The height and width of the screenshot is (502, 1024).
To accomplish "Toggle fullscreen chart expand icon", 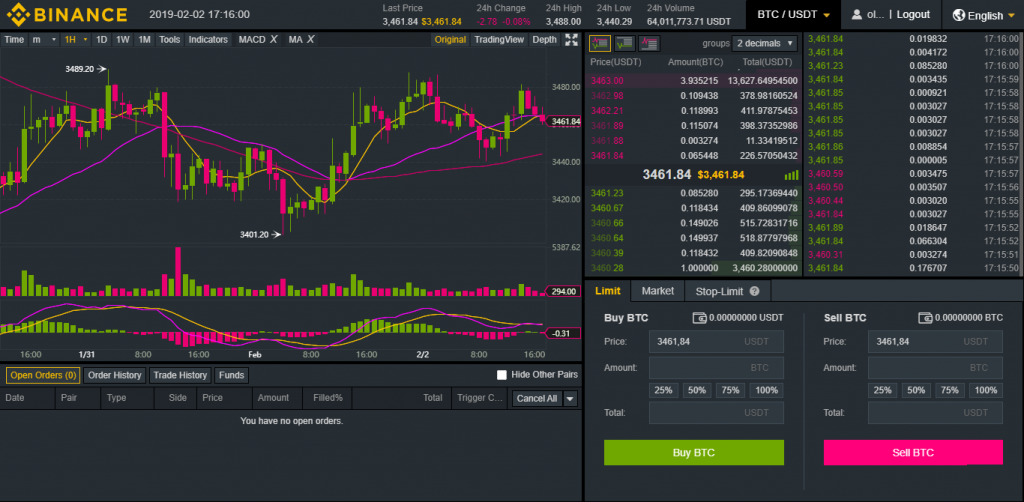I will (x=571, y=39).
